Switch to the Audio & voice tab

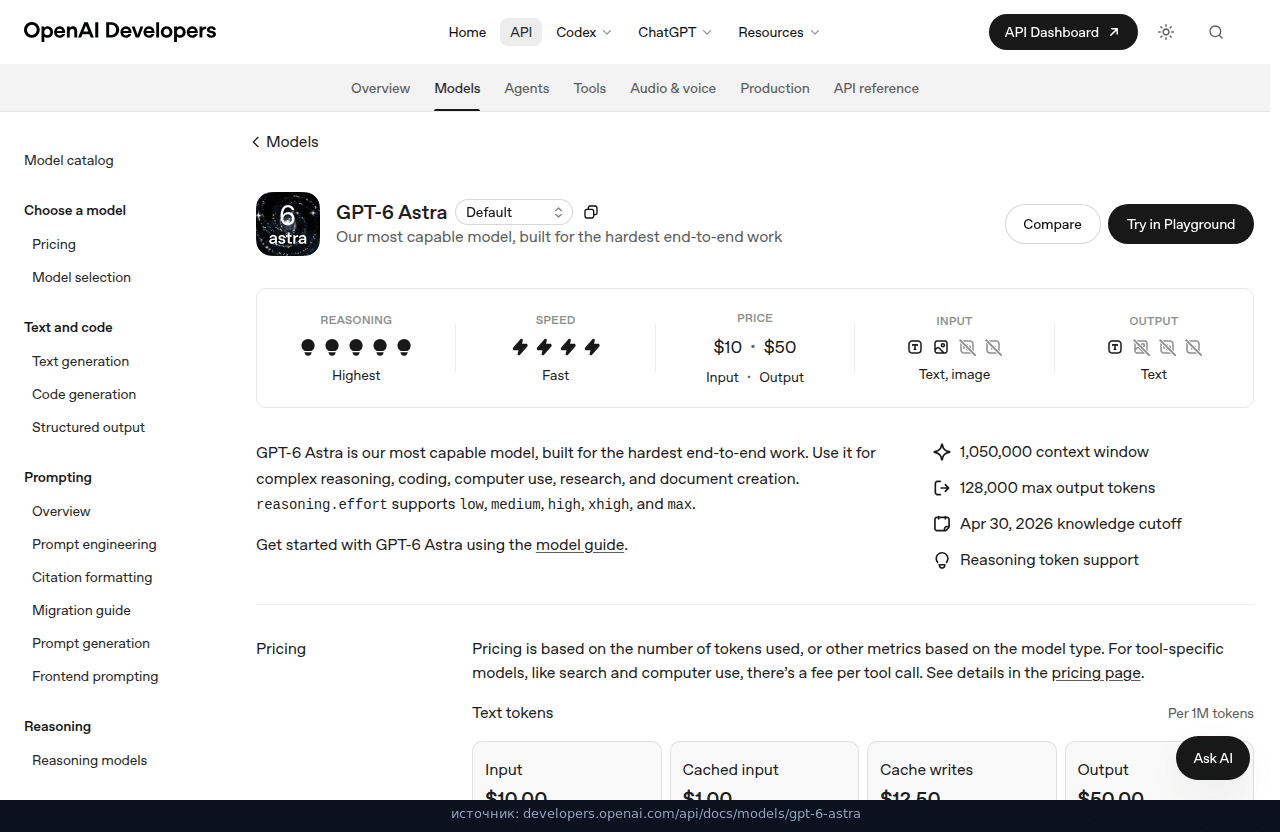pos(673,88)
